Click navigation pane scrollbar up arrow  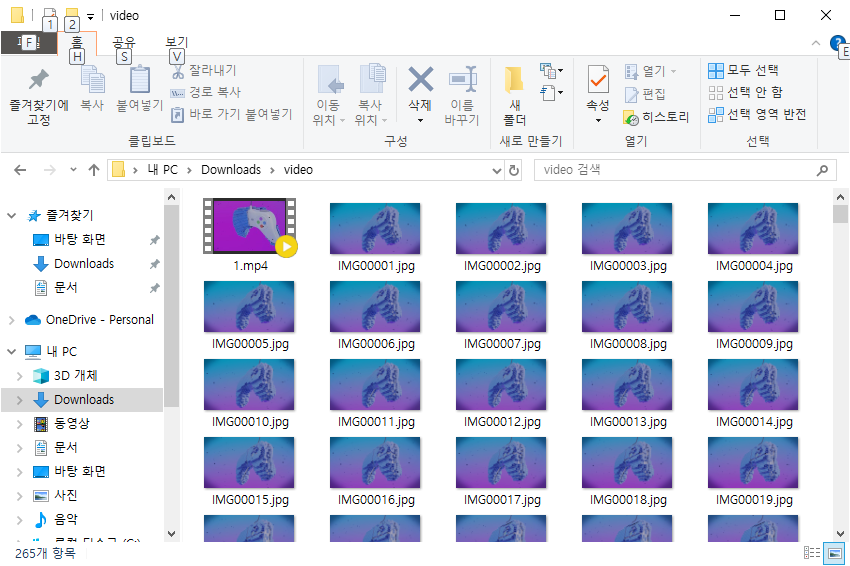[x=171, y=197]
